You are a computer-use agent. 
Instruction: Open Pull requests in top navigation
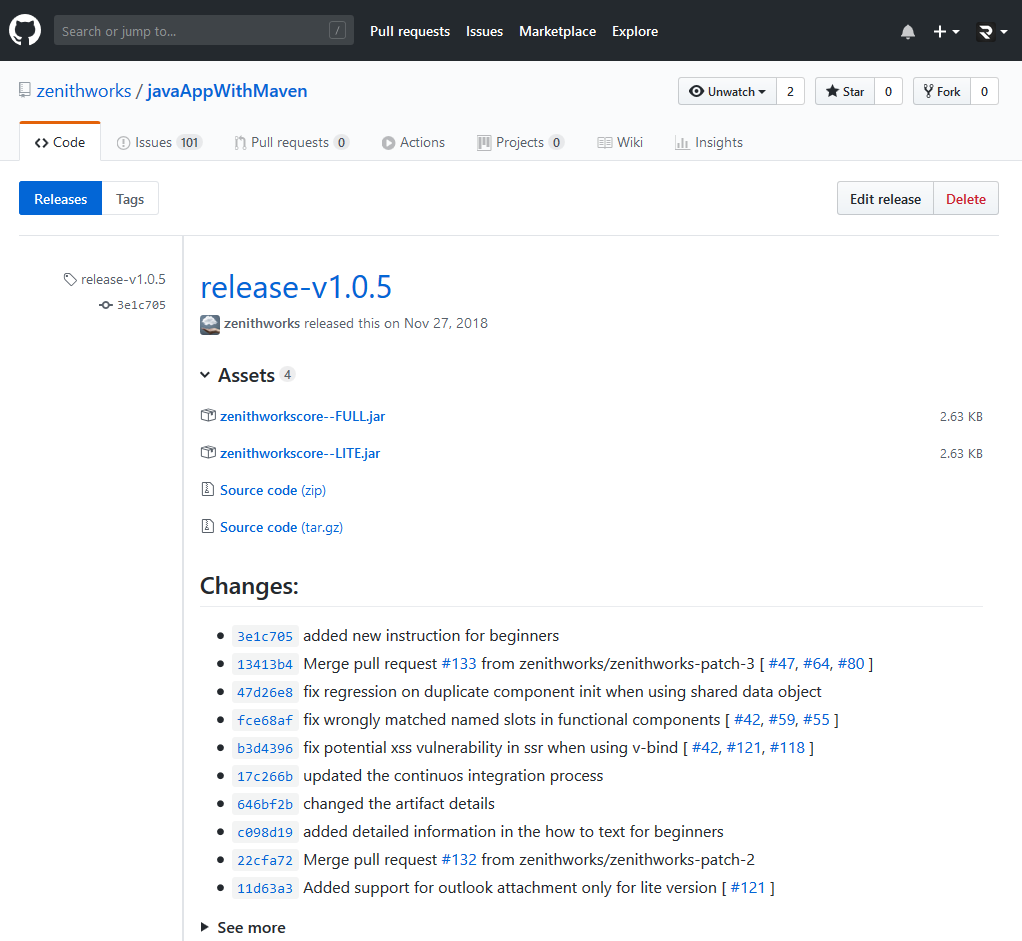tap(410, 31)
